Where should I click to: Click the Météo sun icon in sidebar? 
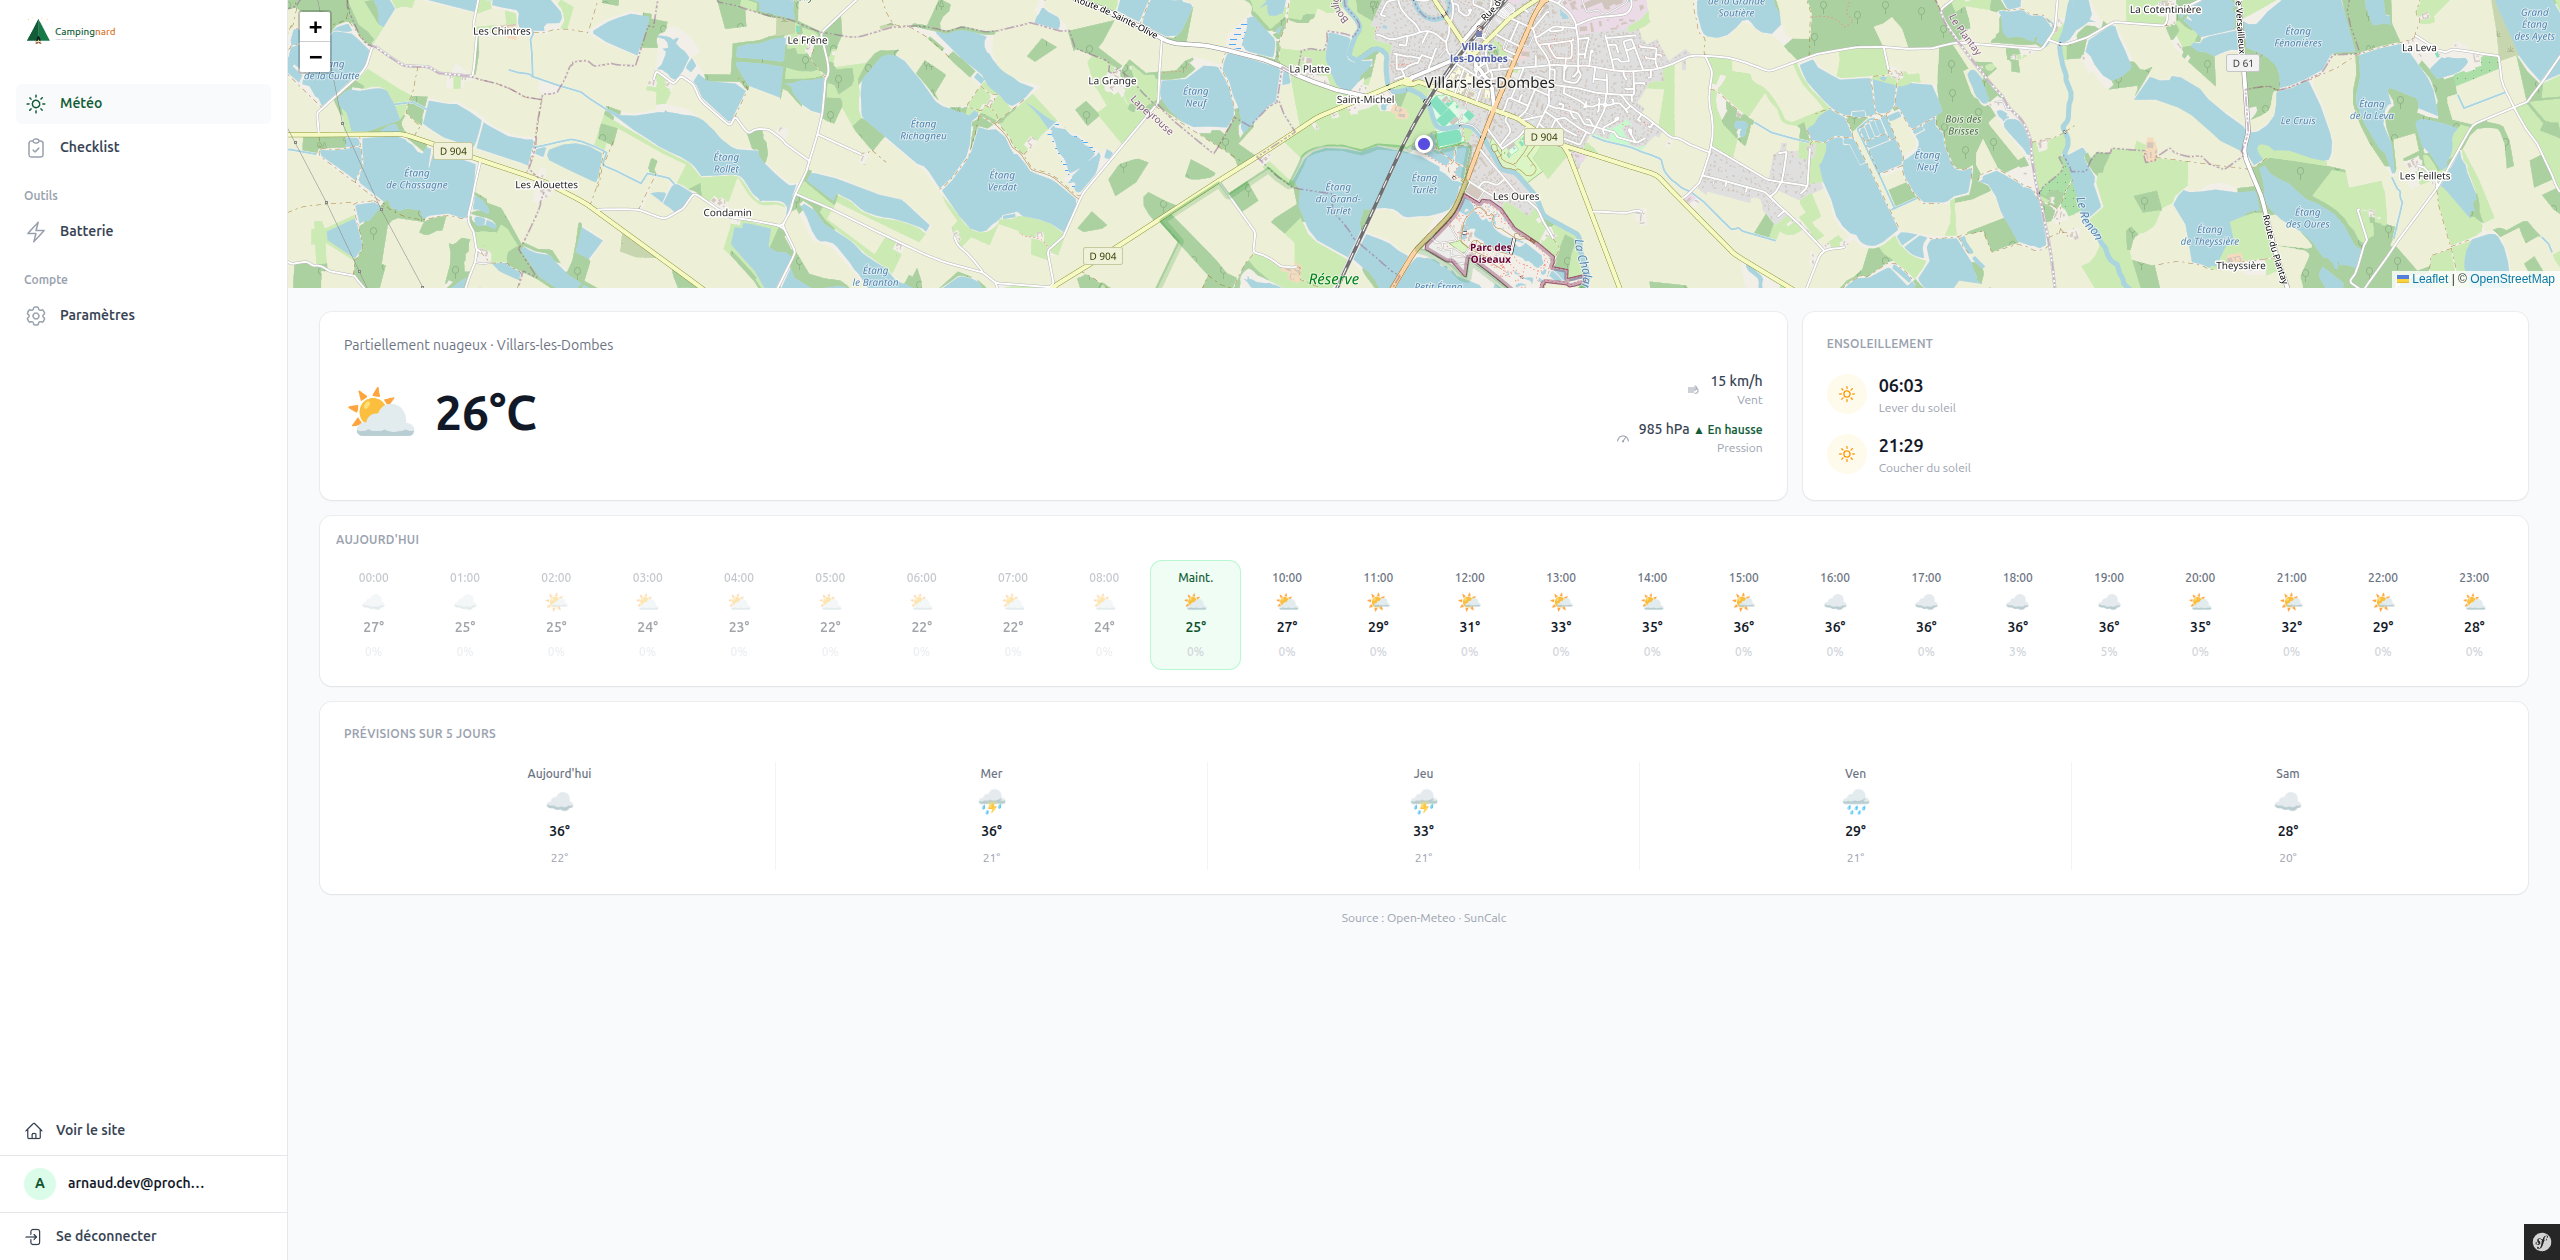tap(36, 104)
